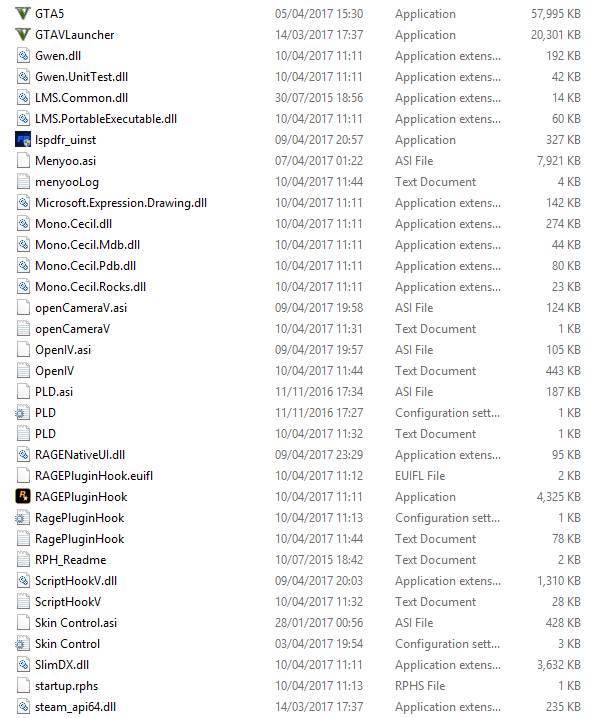Click the date 09/04/2017 20:57
Viewport: 612px width, 718px height.
click(x=319, y=140)
